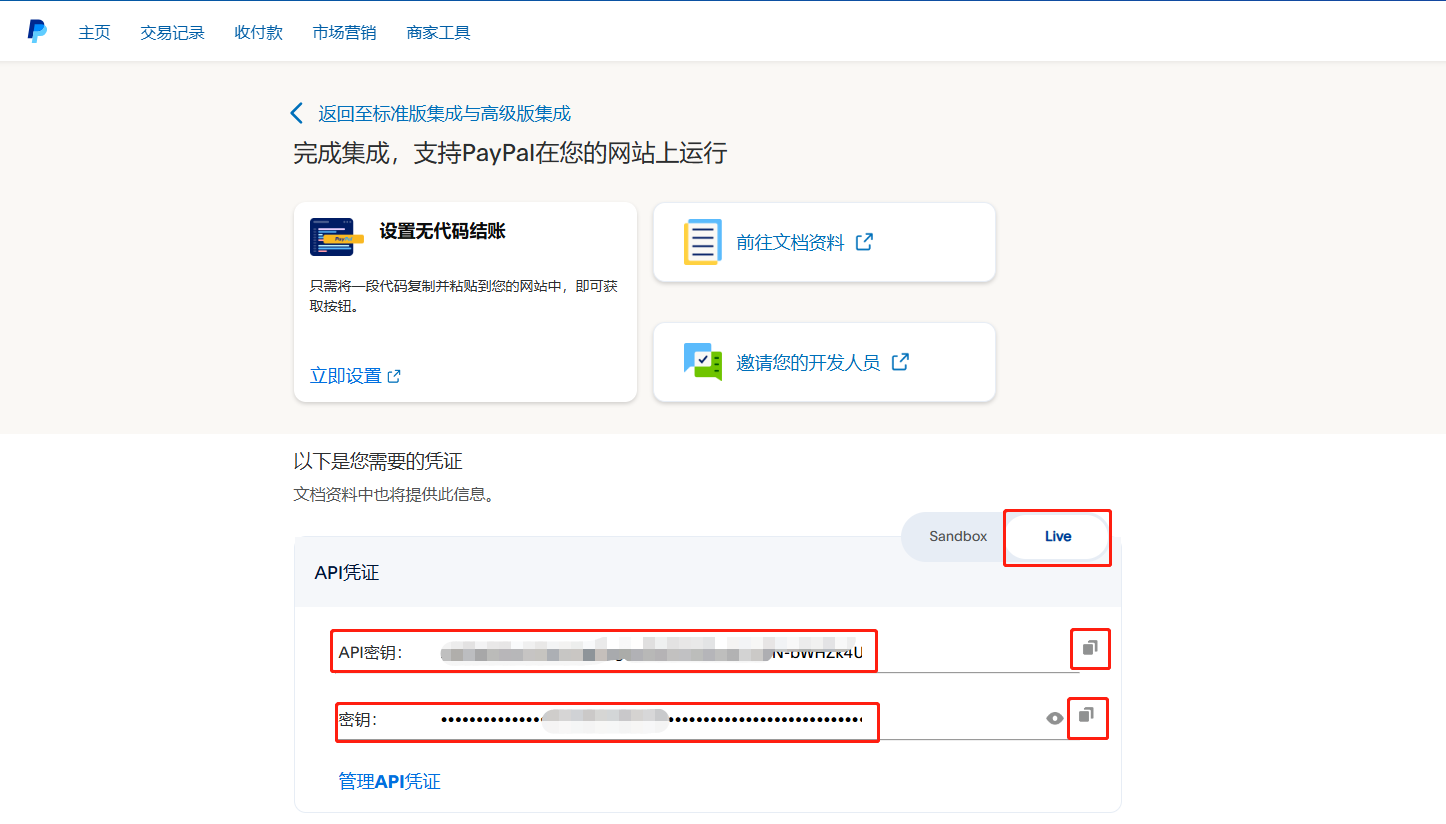
Task: Switch credentials to Live mode
Action: [x=1058, y=537]
